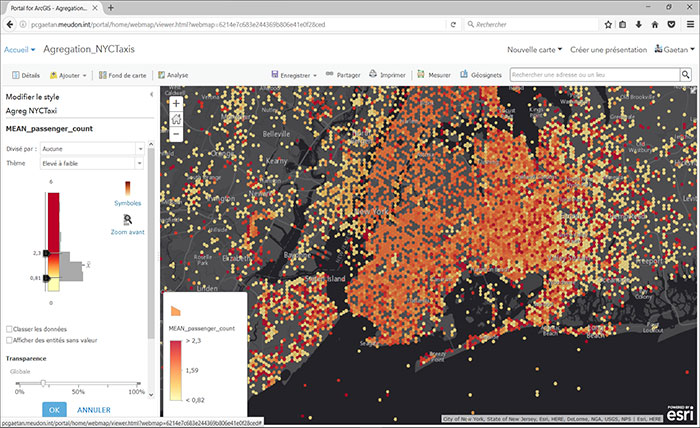700x428 pixels.
Task: Click in the browser URL address bar
Action: point(237,25)
